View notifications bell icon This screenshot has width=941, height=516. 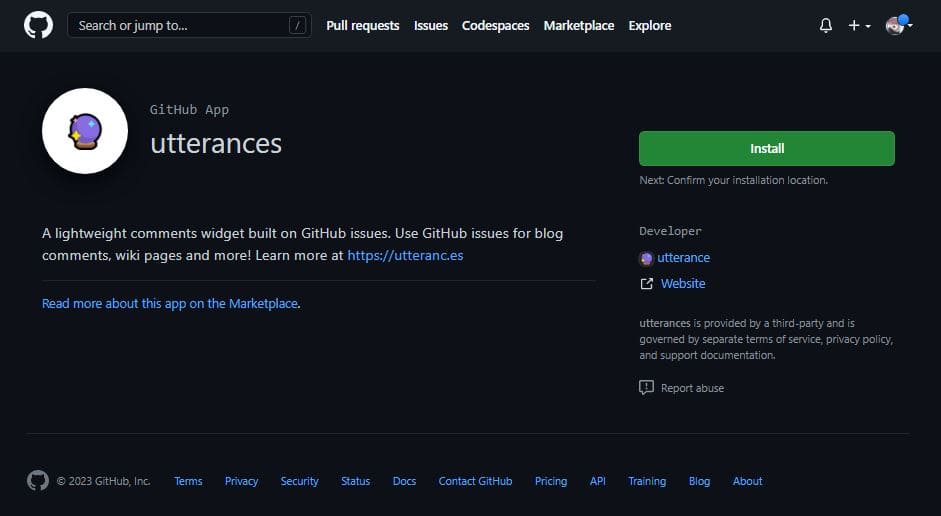(826, 25)
